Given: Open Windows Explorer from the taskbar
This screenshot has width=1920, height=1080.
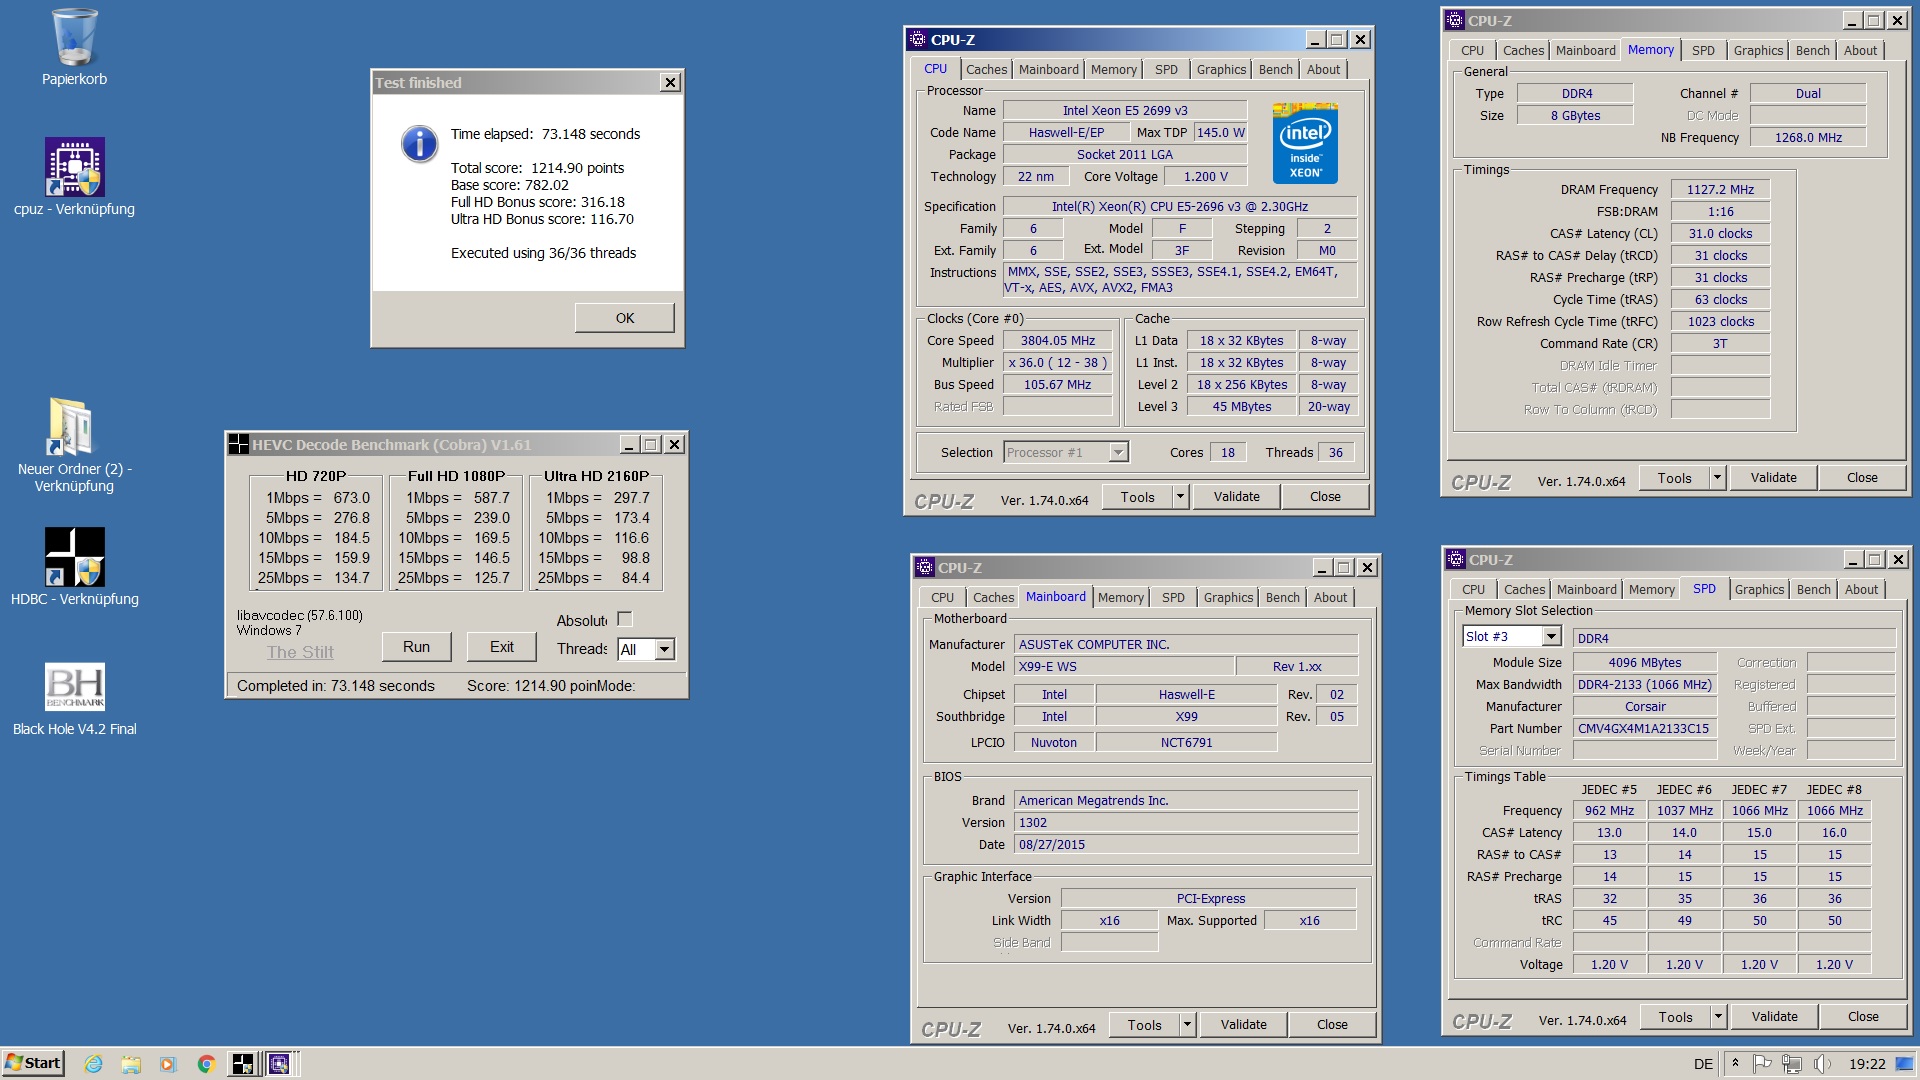Looking at the screenshot, I should pyautogui.click(x=131, y=1064).
